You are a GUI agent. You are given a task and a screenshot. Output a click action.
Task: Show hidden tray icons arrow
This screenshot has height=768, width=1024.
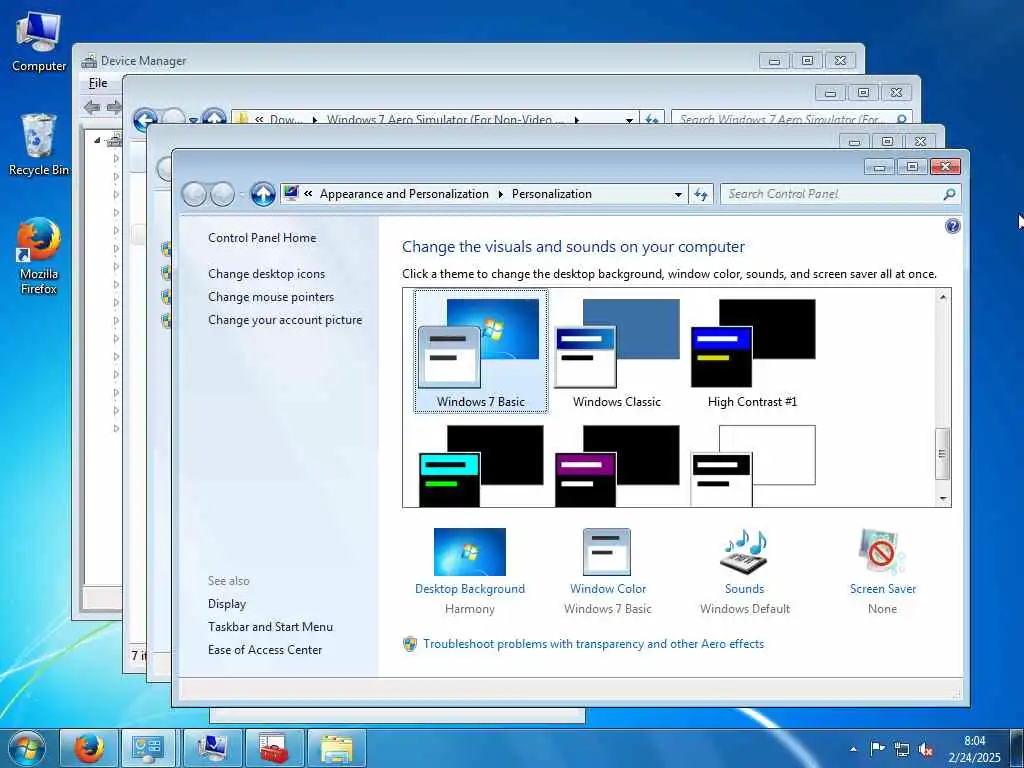(x=853, y=749)
